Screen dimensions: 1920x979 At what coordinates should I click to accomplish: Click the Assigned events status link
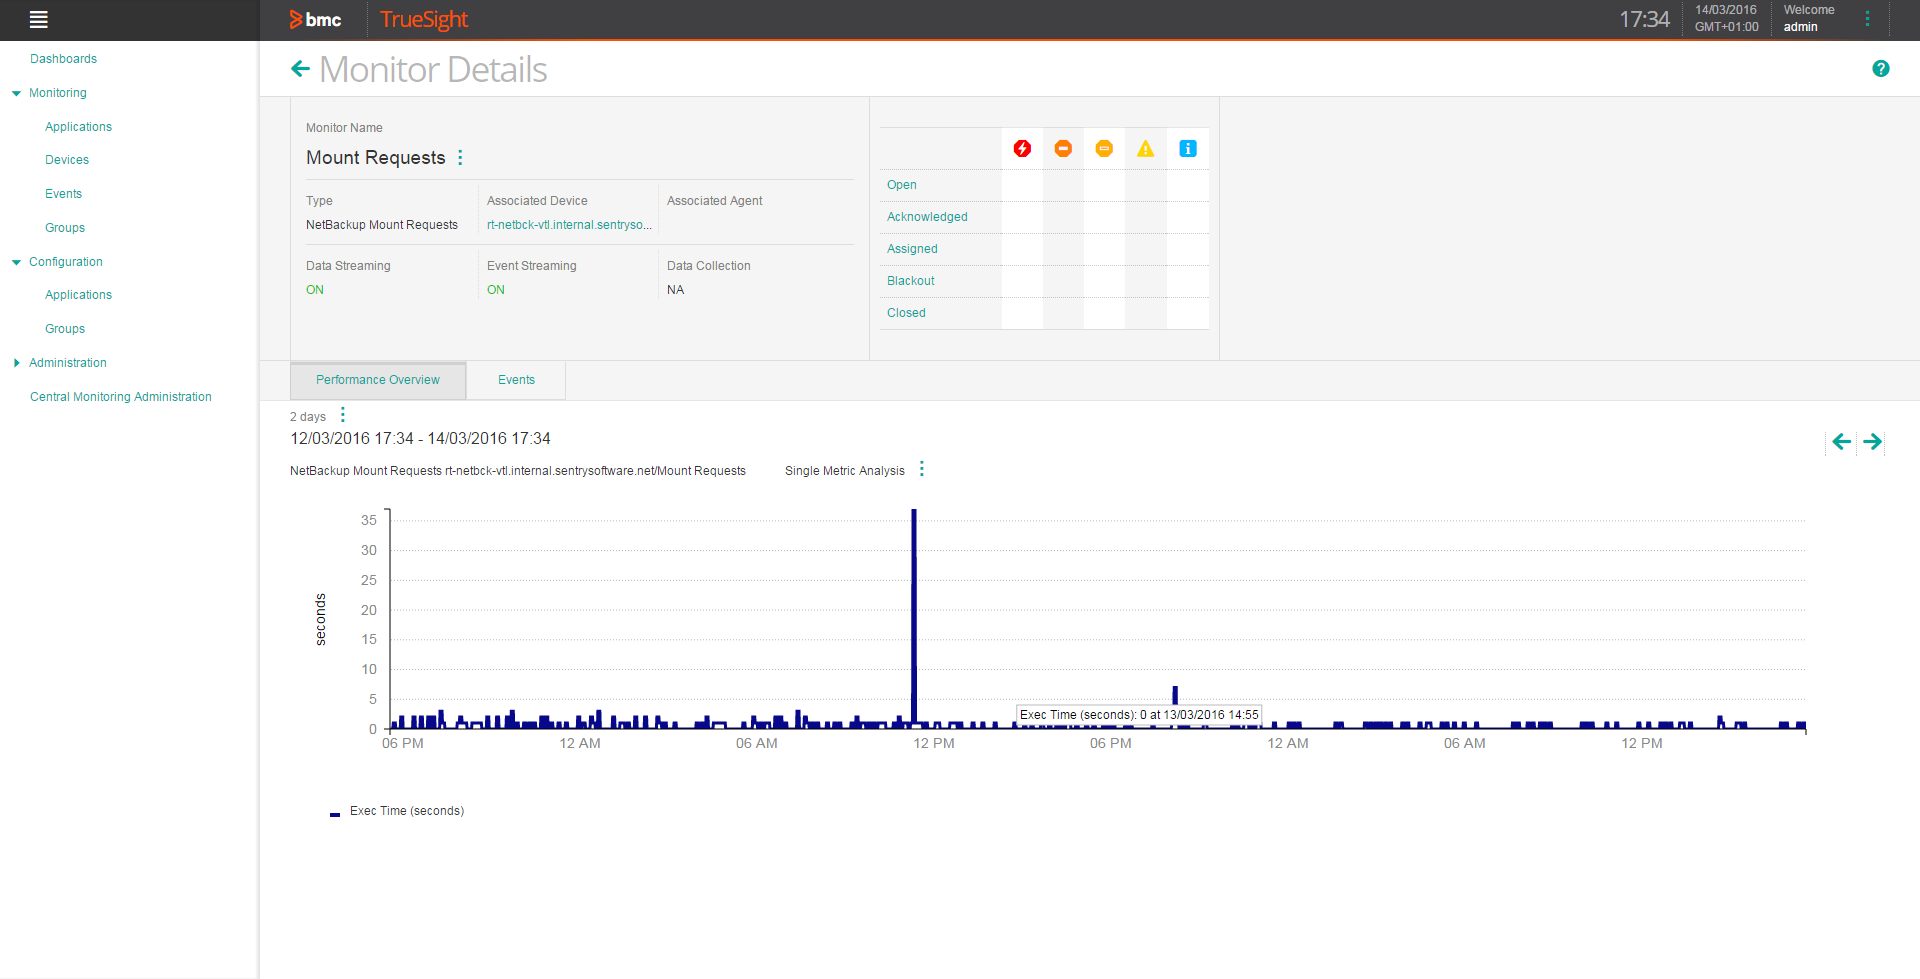pyautogui.click(x=912, y=249)
